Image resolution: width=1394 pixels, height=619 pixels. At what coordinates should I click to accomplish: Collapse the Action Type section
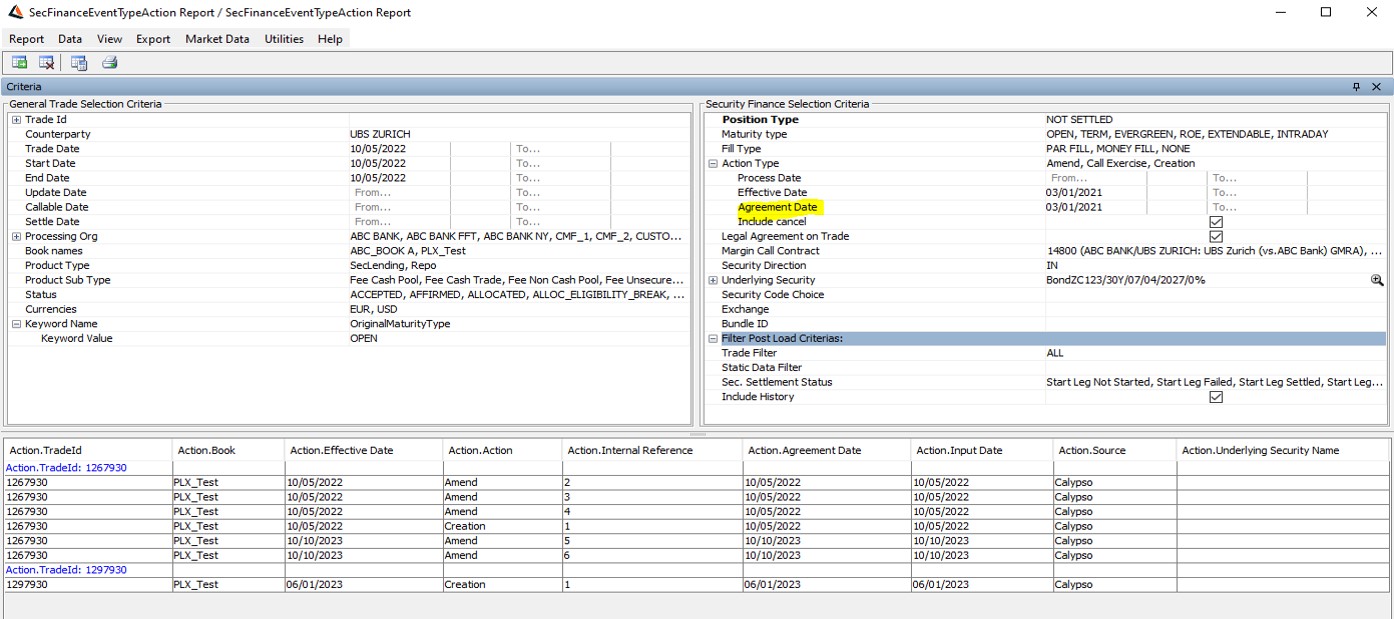713,164
